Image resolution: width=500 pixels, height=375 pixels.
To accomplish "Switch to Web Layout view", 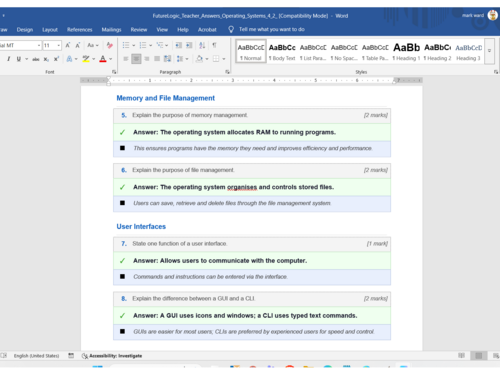I will pos(496,356).
